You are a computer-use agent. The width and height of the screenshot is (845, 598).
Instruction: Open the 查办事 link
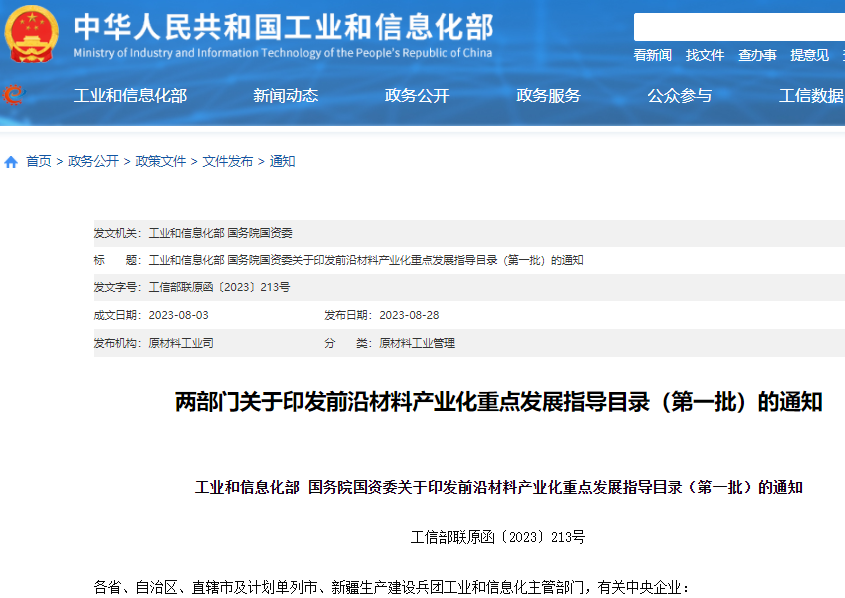(757, 55)
